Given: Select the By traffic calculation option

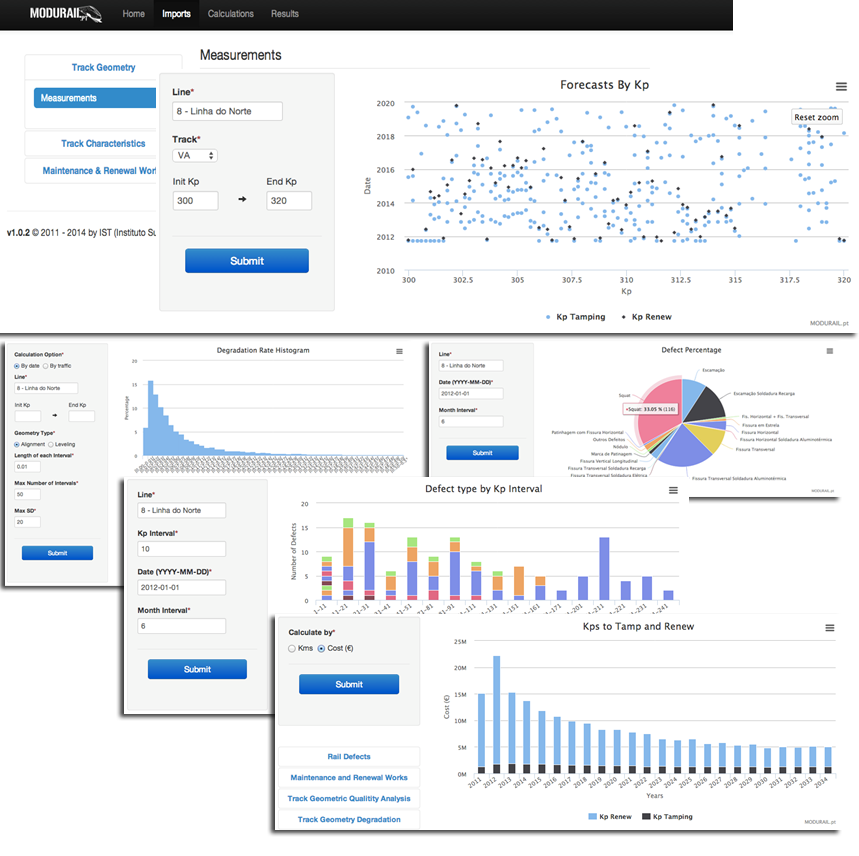Looking at the screenshot, I should coord(45,367).
